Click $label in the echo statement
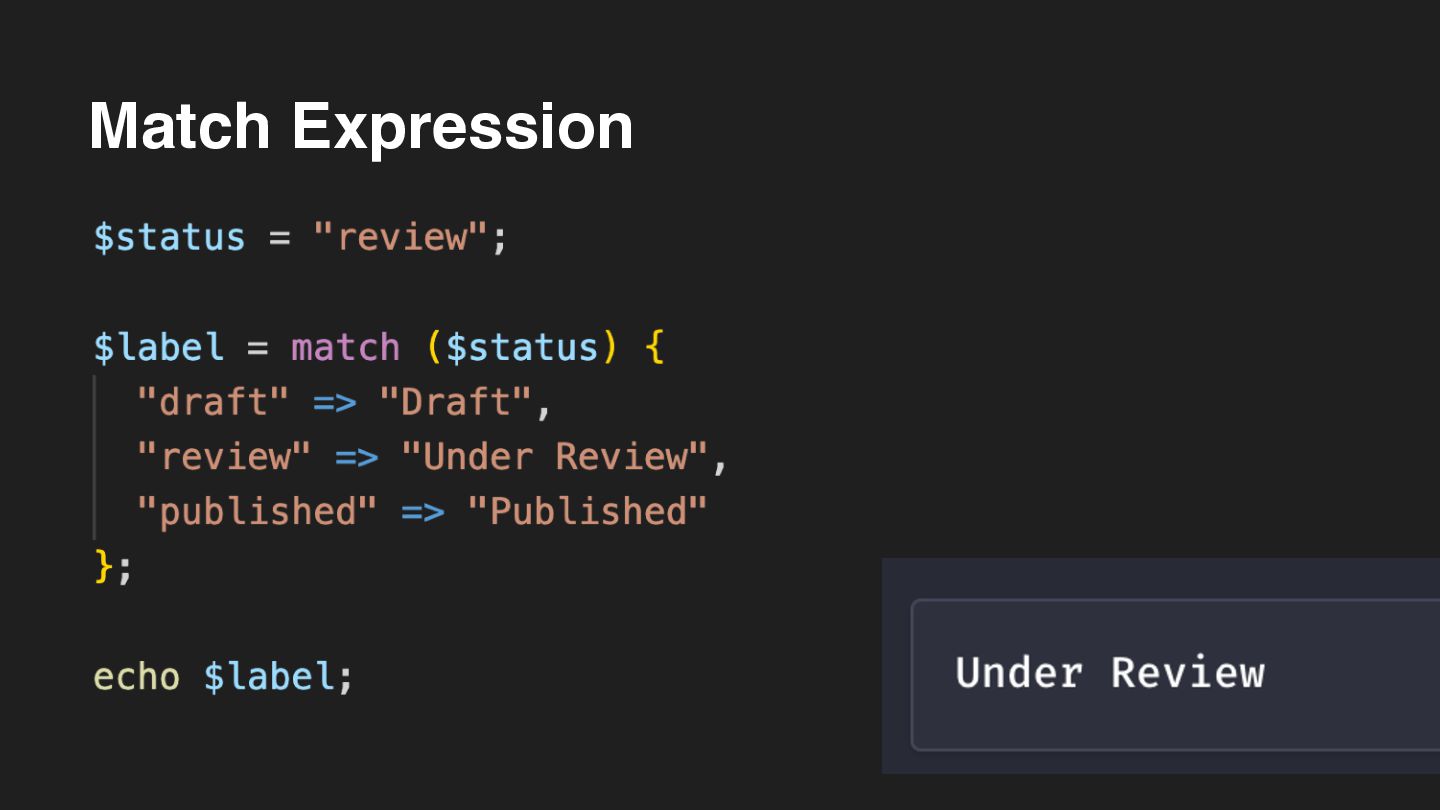Viewport: 1440px width, 810px height. point(268,677)
